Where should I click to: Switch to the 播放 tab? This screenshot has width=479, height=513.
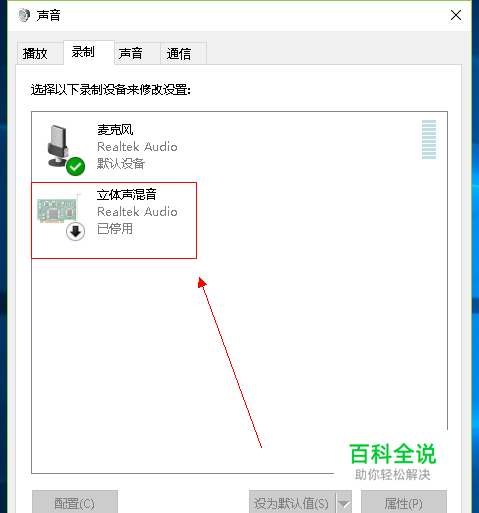pos(35,53)
